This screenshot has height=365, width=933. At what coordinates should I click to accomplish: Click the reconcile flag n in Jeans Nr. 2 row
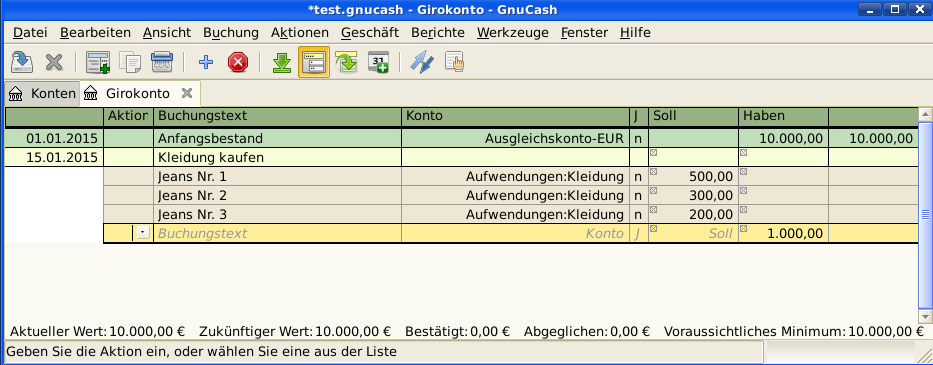click(x=638, y=196)
